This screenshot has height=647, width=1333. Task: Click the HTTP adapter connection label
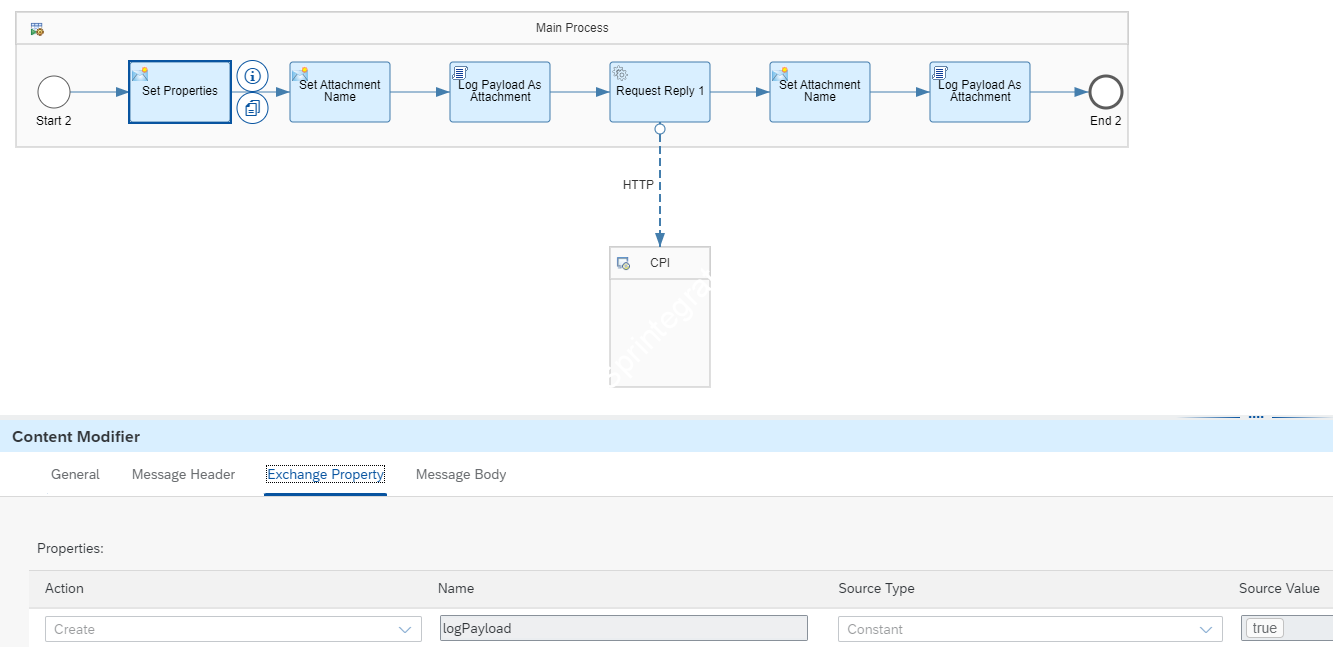[x=638, y=185]
